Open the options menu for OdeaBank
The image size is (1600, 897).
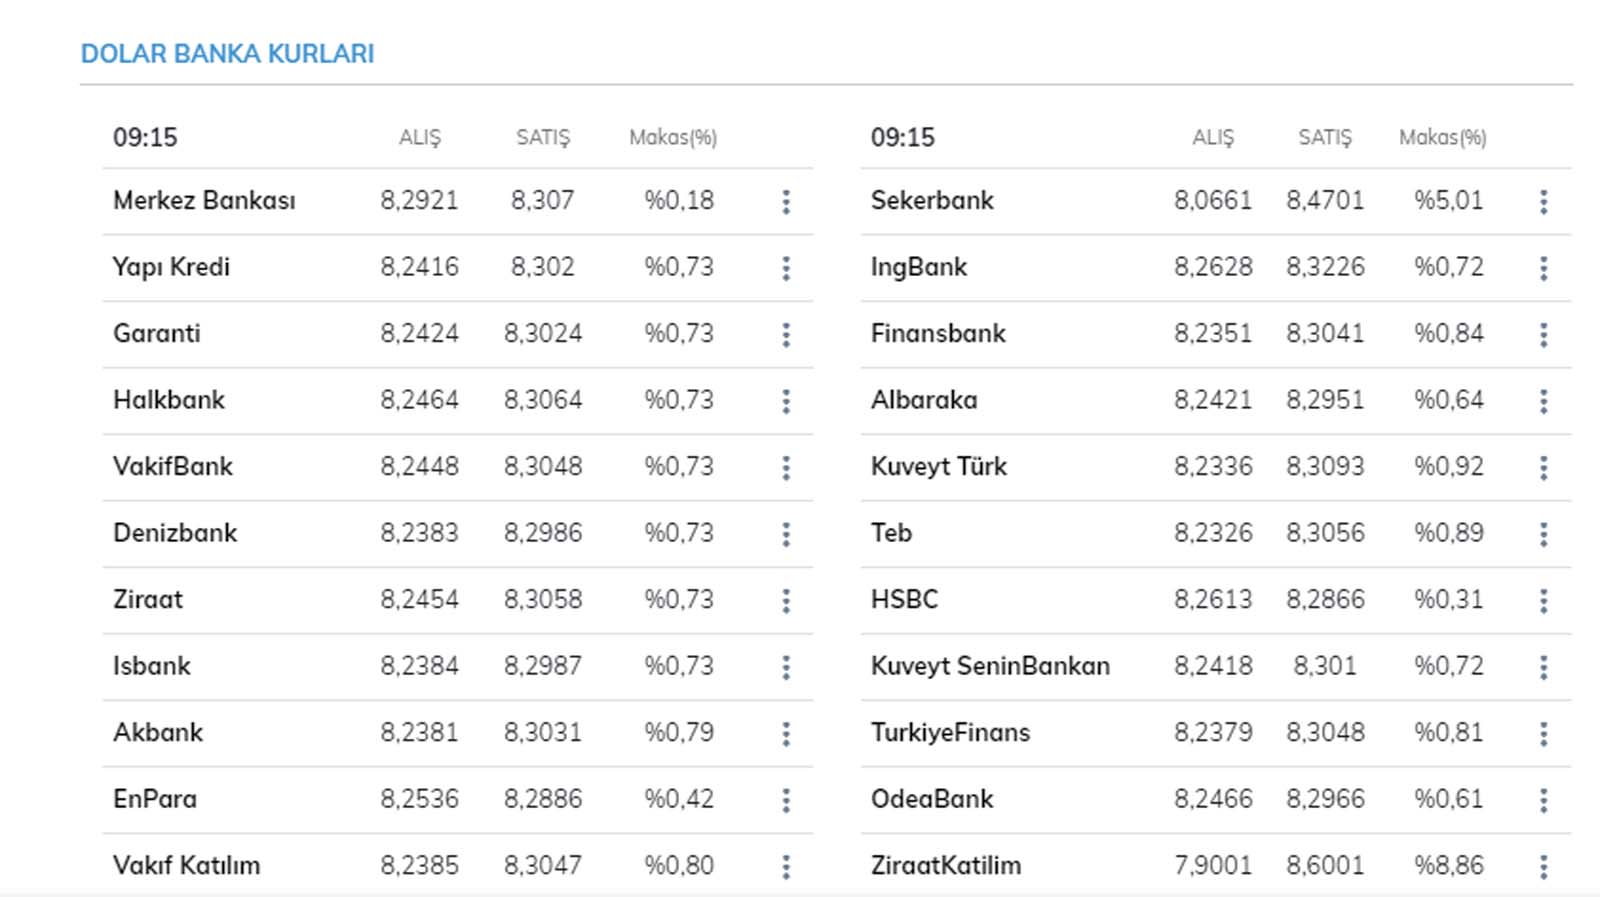(x=1544, y=800)
